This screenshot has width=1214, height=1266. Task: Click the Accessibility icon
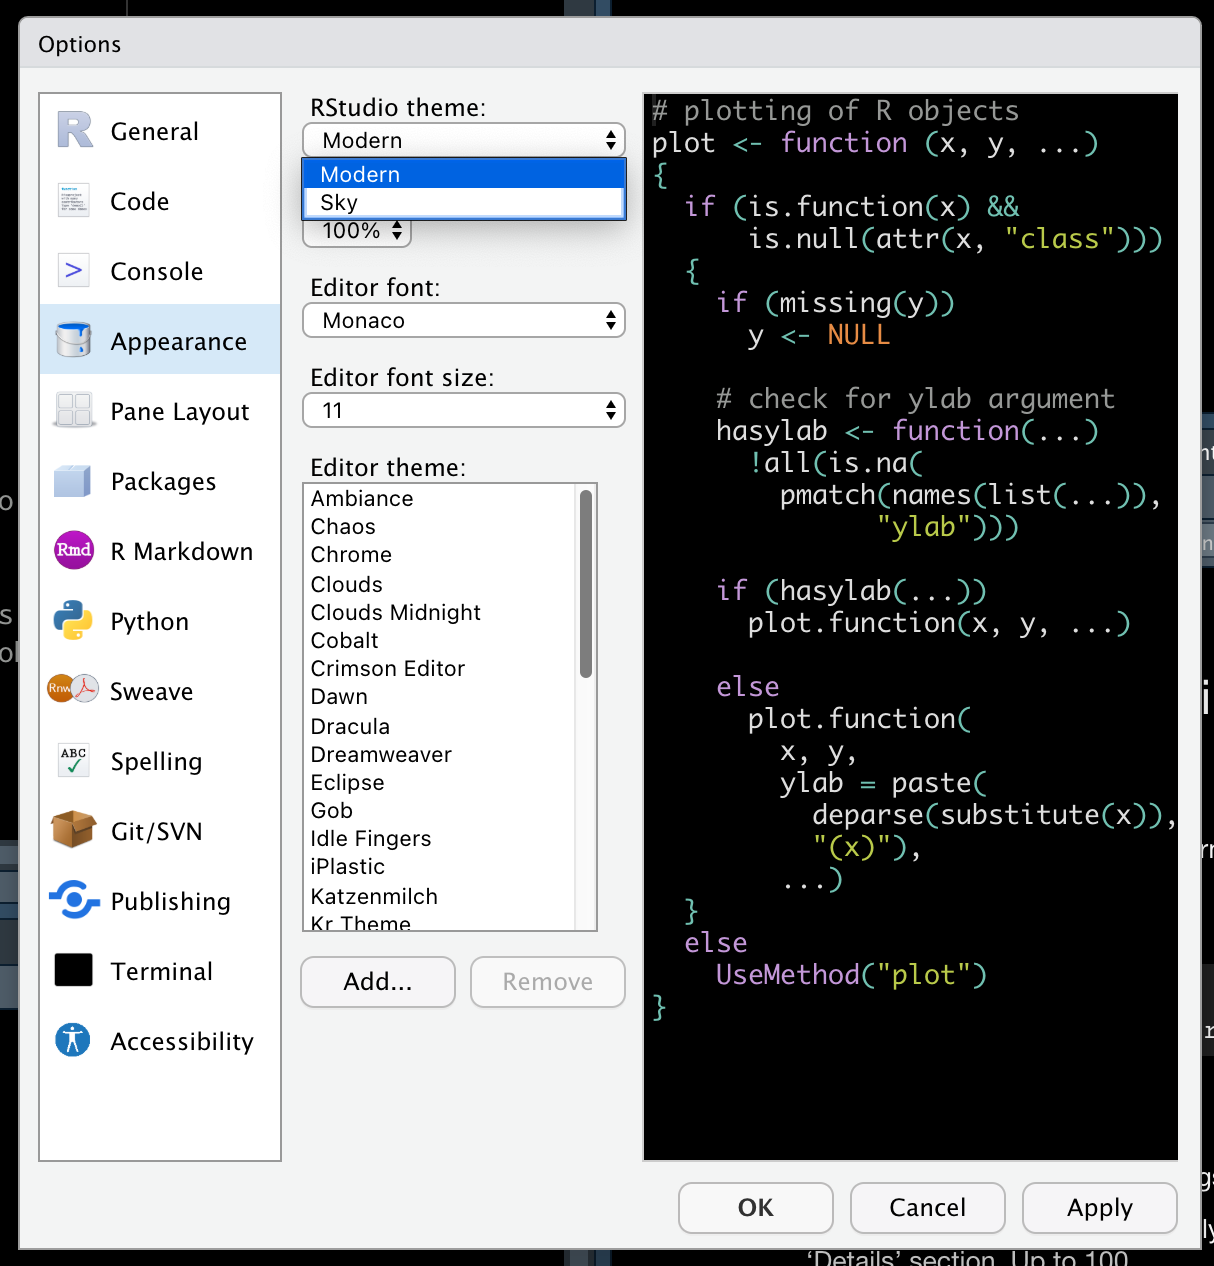[x=73, y=1041]
